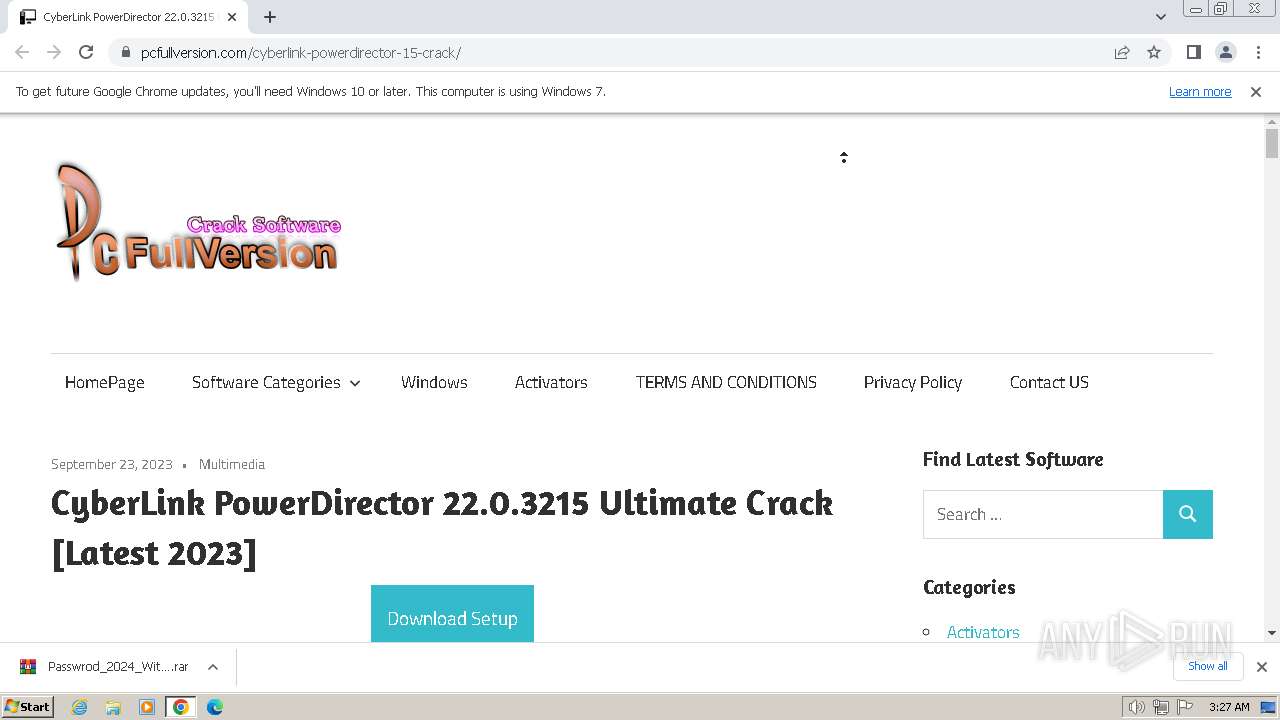Go back with the browser back arrow
Viewport: 1280px width, 720px height.
pyautogui.click(x=22, y=52)
